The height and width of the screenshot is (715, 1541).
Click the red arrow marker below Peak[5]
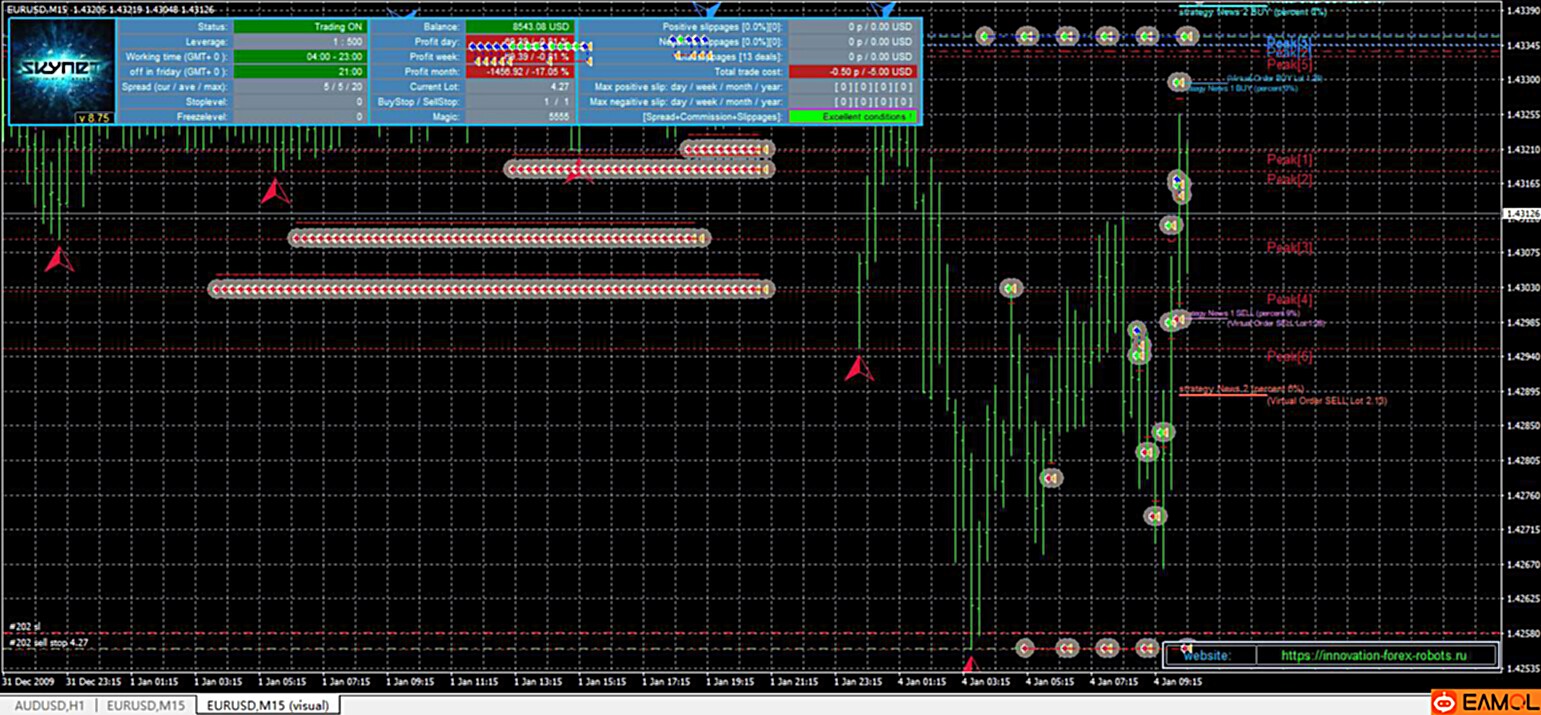[x=858, y=368]
